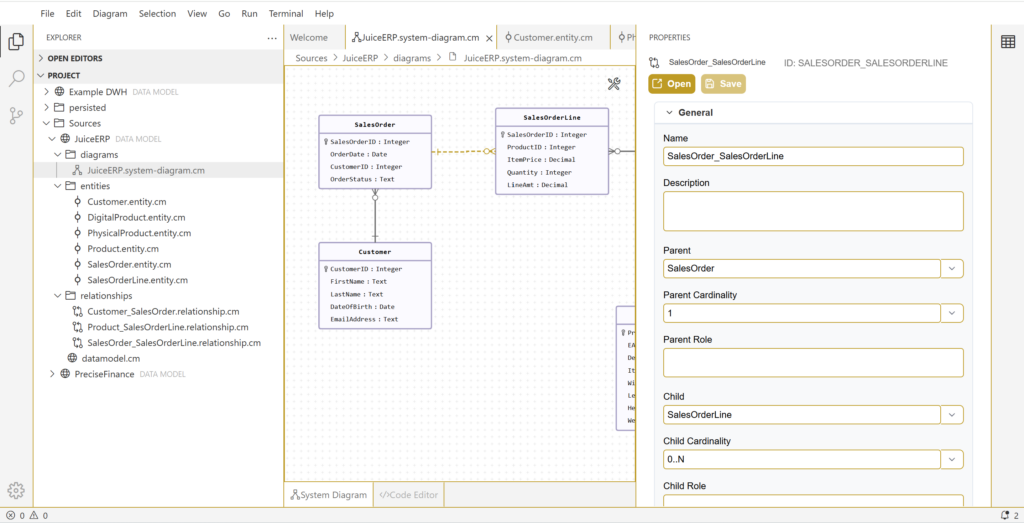
Task: Open the Child Cardinality dropdown
Action: click(952, 459)
